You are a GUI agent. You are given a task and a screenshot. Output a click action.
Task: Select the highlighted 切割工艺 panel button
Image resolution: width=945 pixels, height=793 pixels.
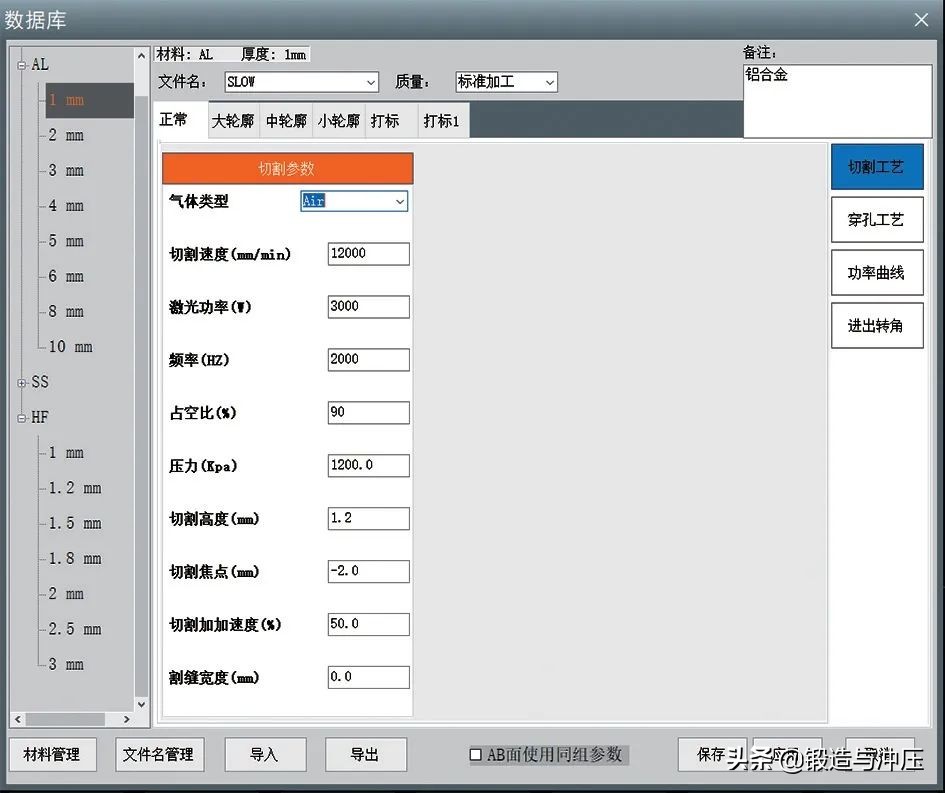[x=876, y=166]
